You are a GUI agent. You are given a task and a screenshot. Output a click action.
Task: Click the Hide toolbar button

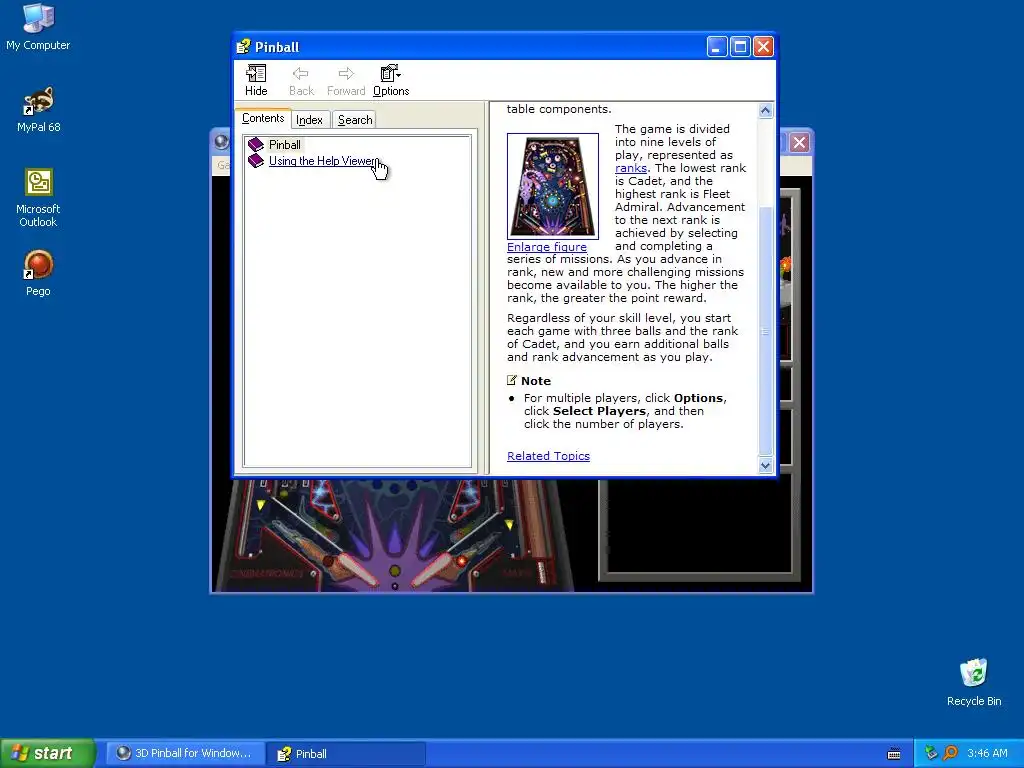[x=256, y=80]
